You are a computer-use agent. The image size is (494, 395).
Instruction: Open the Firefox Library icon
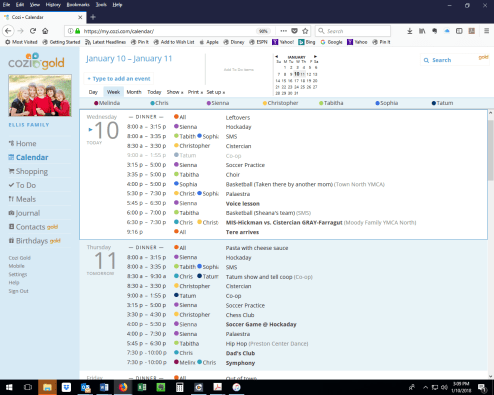[x=422, y=31]
